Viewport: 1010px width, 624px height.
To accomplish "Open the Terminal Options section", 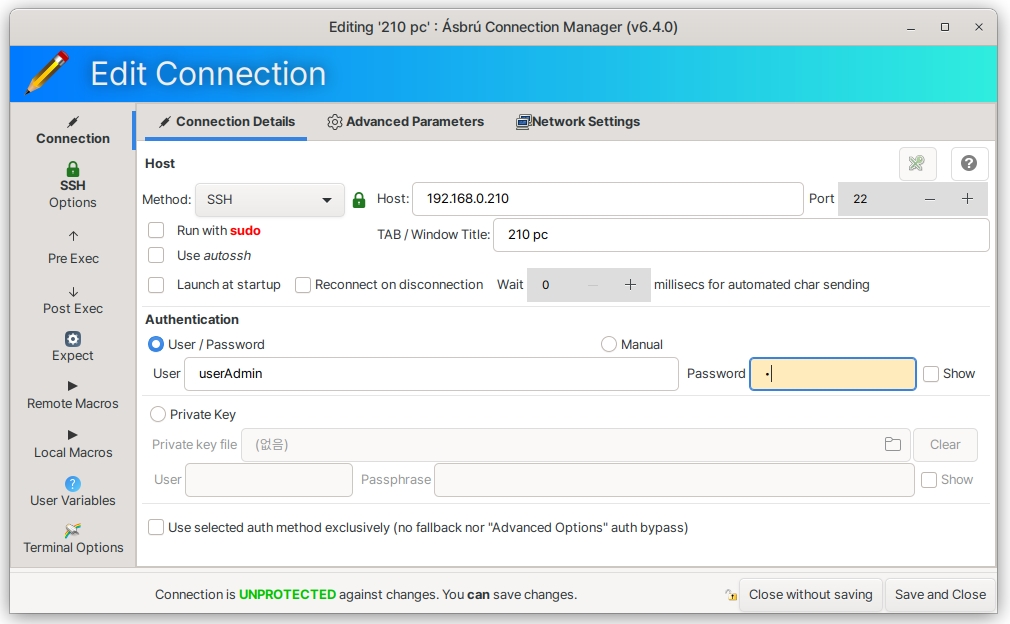I will (73, 538).
